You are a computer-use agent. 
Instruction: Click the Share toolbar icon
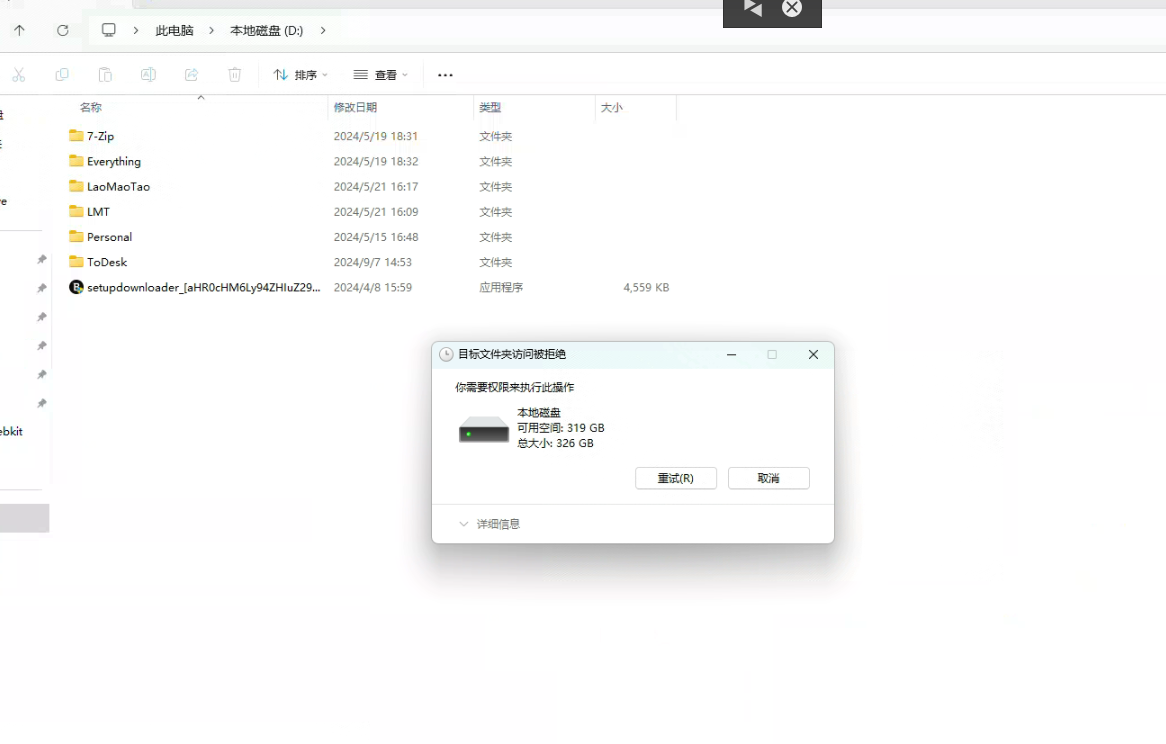(x=191, y=74)
